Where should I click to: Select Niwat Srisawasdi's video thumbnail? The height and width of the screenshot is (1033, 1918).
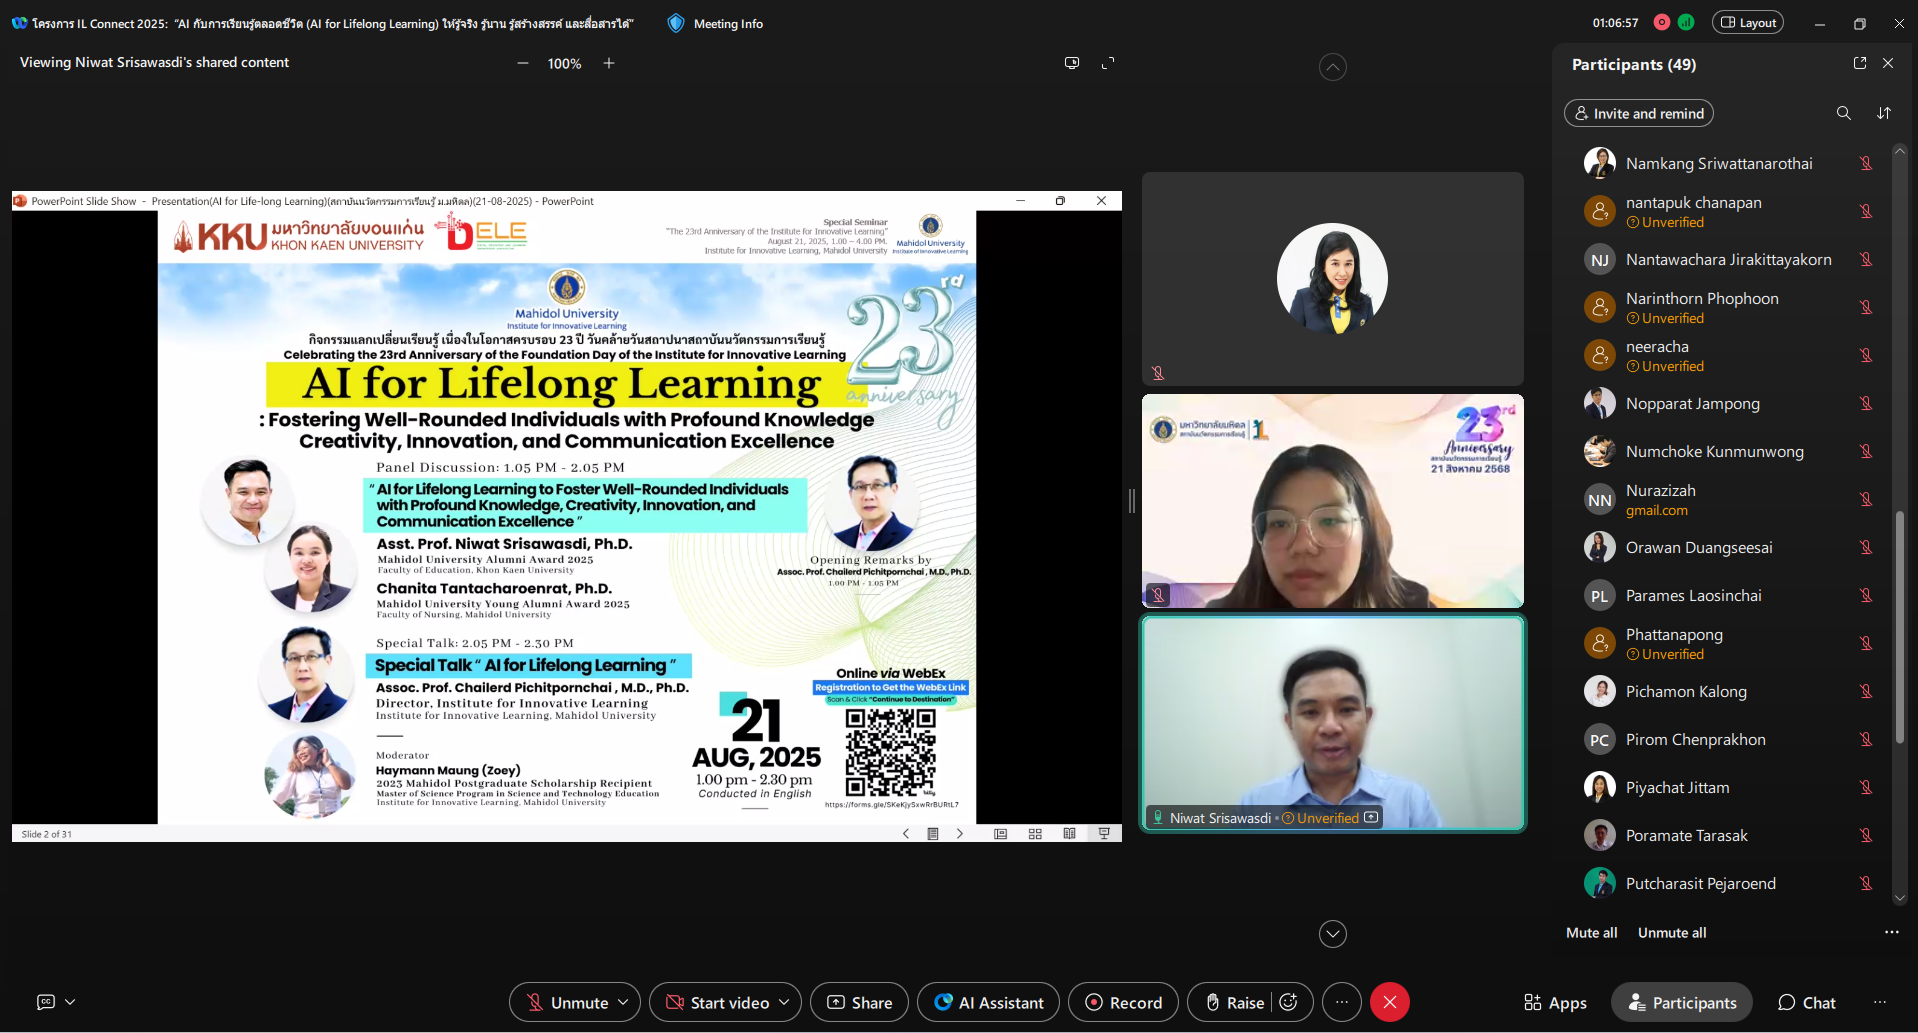(1332, 722)
